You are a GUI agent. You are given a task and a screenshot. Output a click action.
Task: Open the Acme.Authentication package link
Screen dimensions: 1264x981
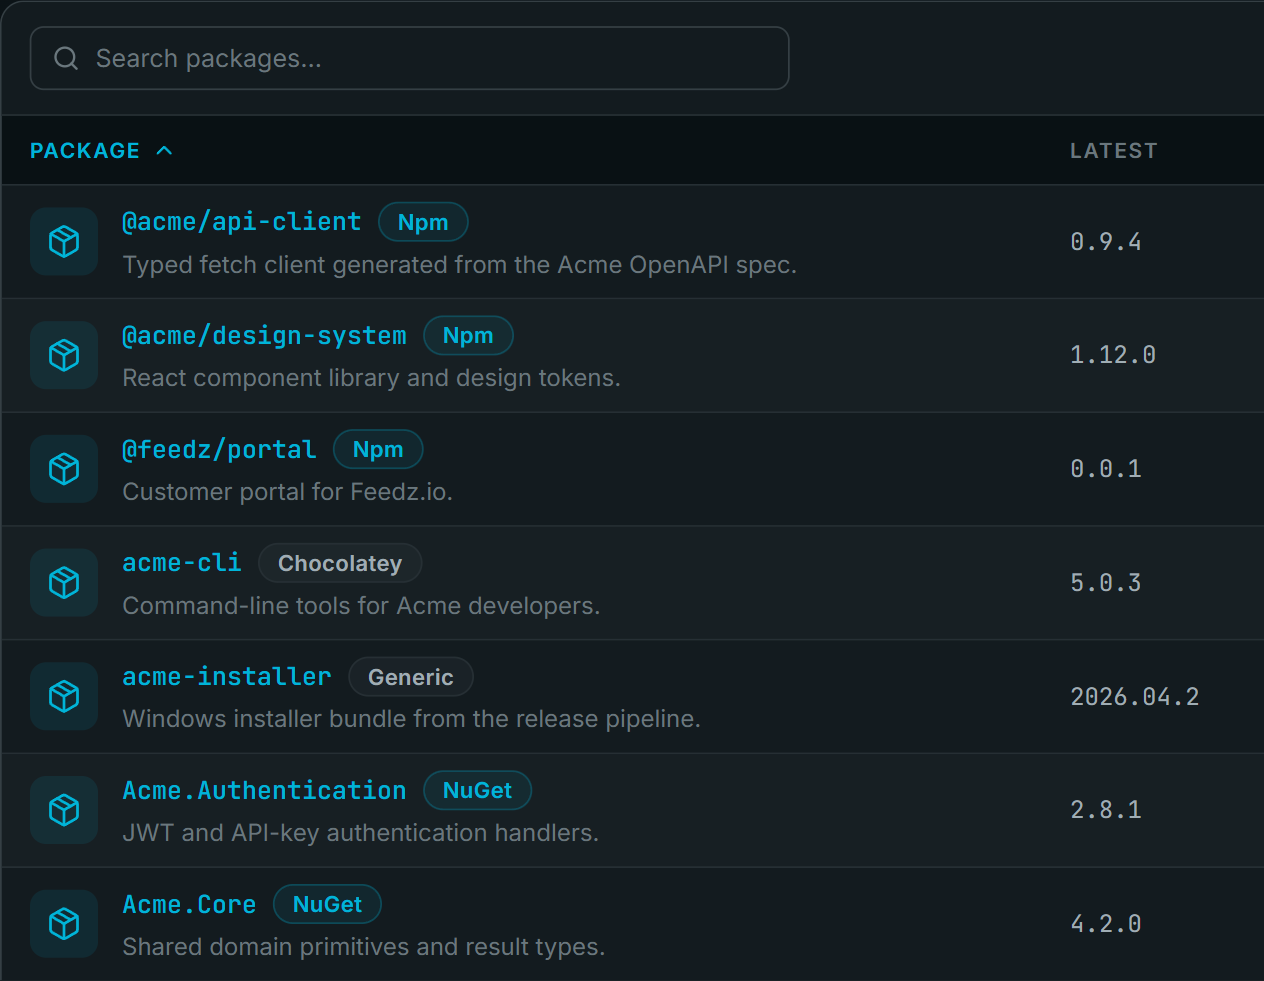pyautogui.click(x=264, y=791)
